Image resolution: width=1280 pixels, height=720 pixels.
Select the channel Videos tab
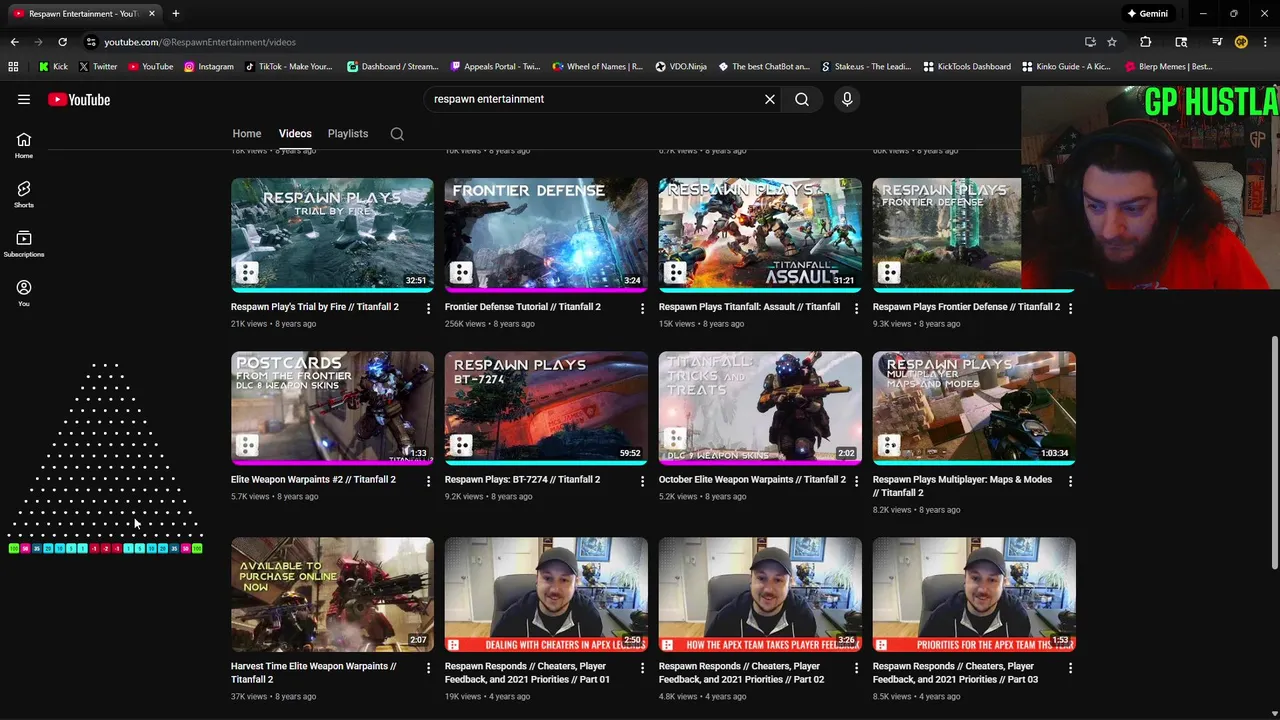[295, 133]
